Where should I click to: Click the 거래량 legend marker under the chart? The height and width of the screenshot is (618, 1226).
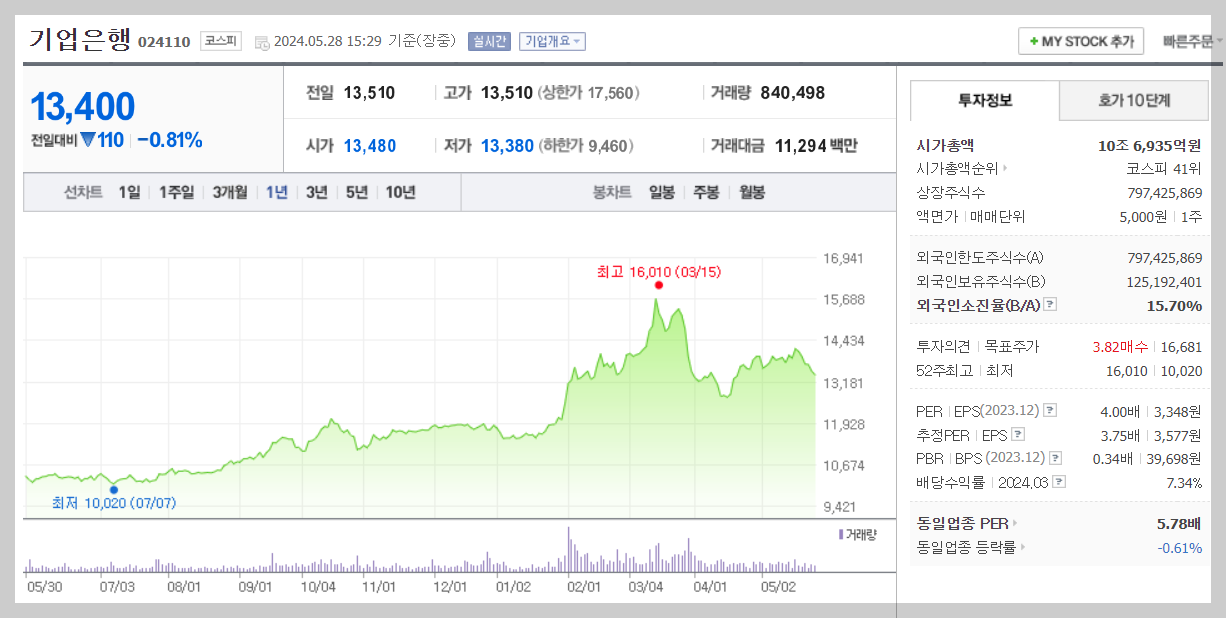tap(841, 535)
